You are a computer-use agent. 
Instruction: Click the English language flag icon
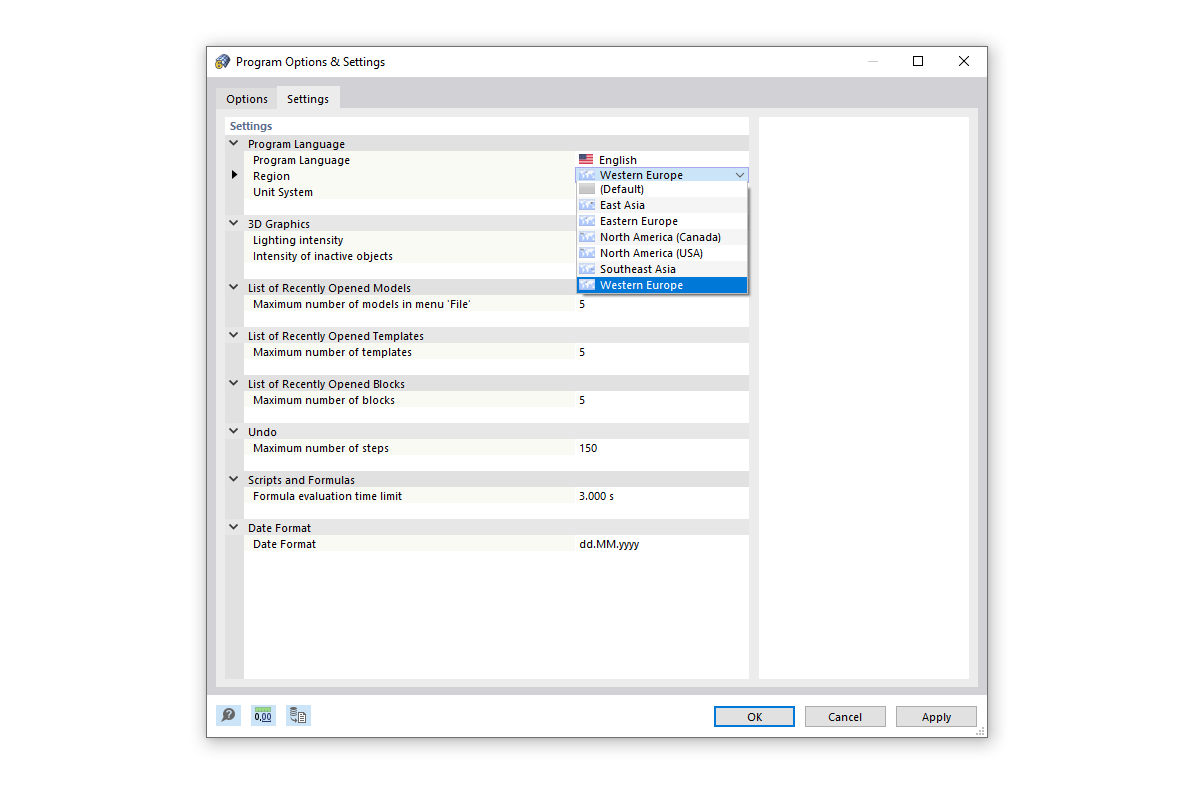586,158
